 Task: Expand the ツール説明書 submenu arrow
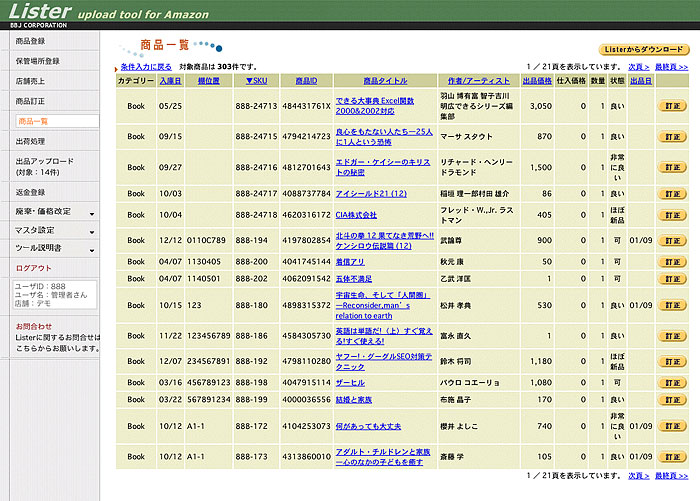tap(92, 250)
